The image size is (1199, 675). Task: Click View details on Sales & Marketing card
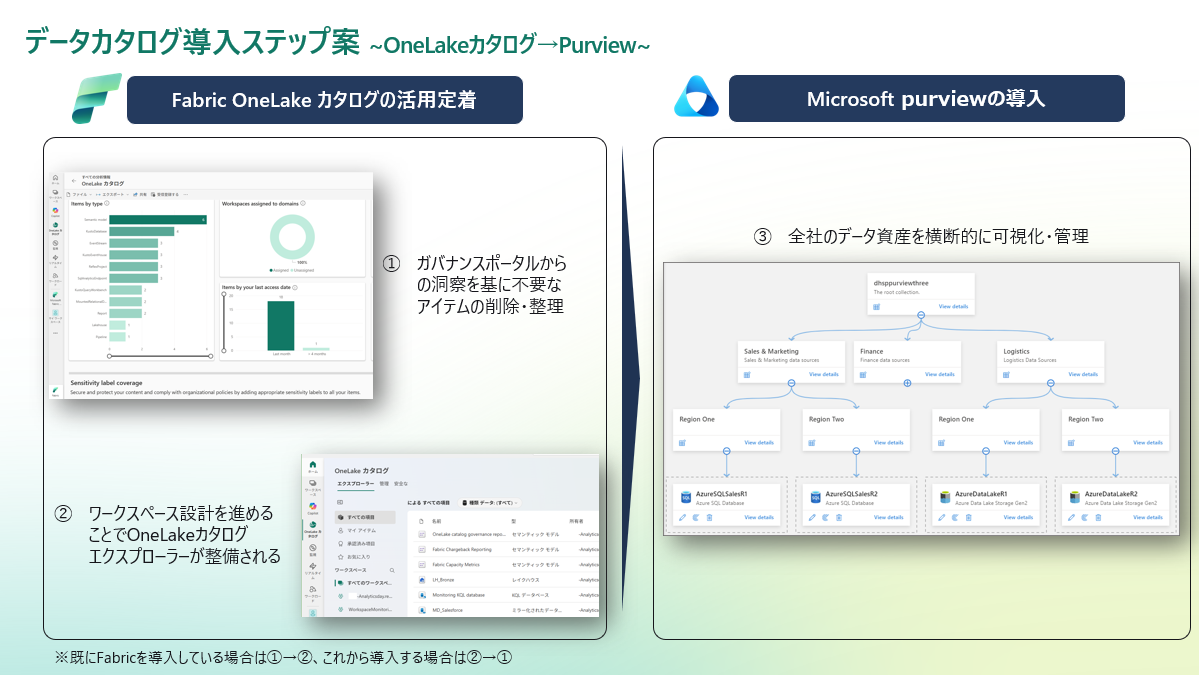coord(824,375)
